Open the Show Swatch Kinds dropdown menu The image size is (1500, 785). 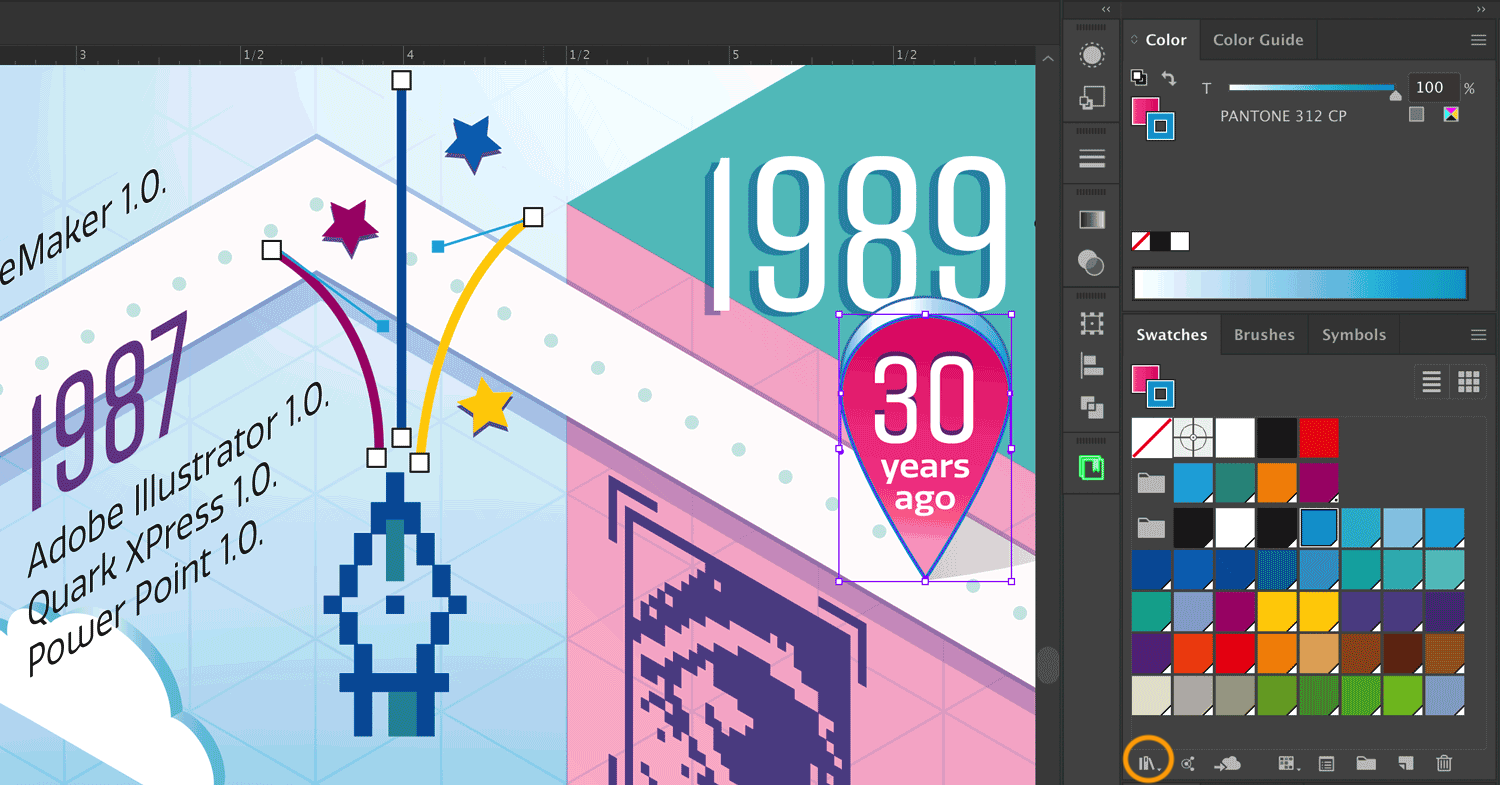click(x=1286, y=762)
